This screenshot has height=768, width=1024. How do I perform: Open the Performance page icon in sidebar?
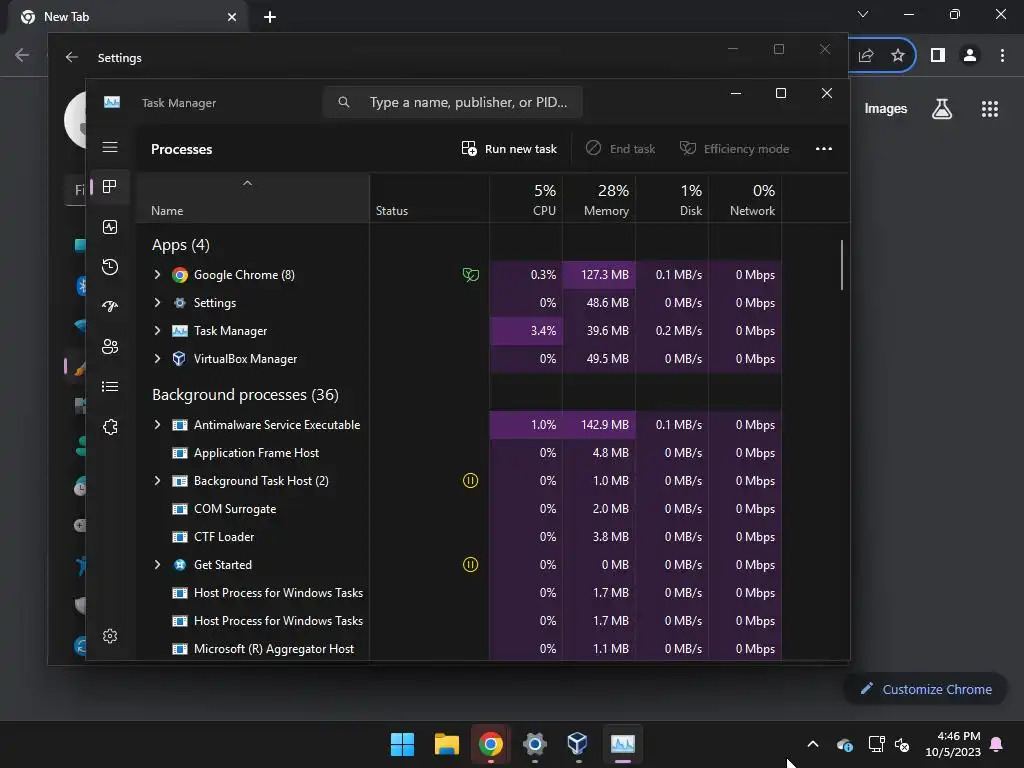click(x=110, y=227)
